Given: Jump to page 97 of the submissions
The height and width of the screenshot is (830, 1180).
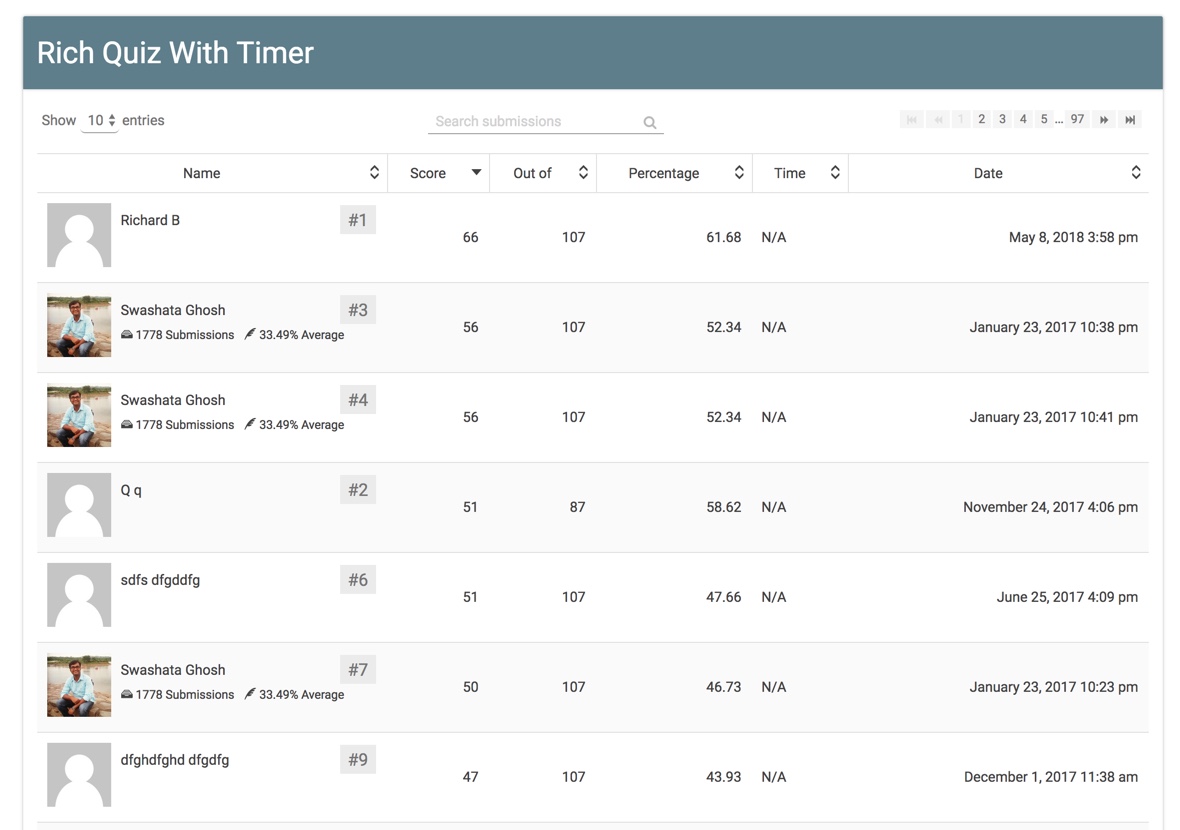Looking at the screenshot, I should 1077,119.
